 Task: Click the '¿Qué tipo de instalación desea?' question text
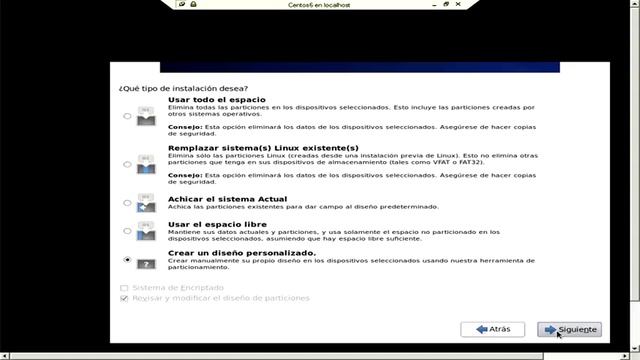coord(183,89)
